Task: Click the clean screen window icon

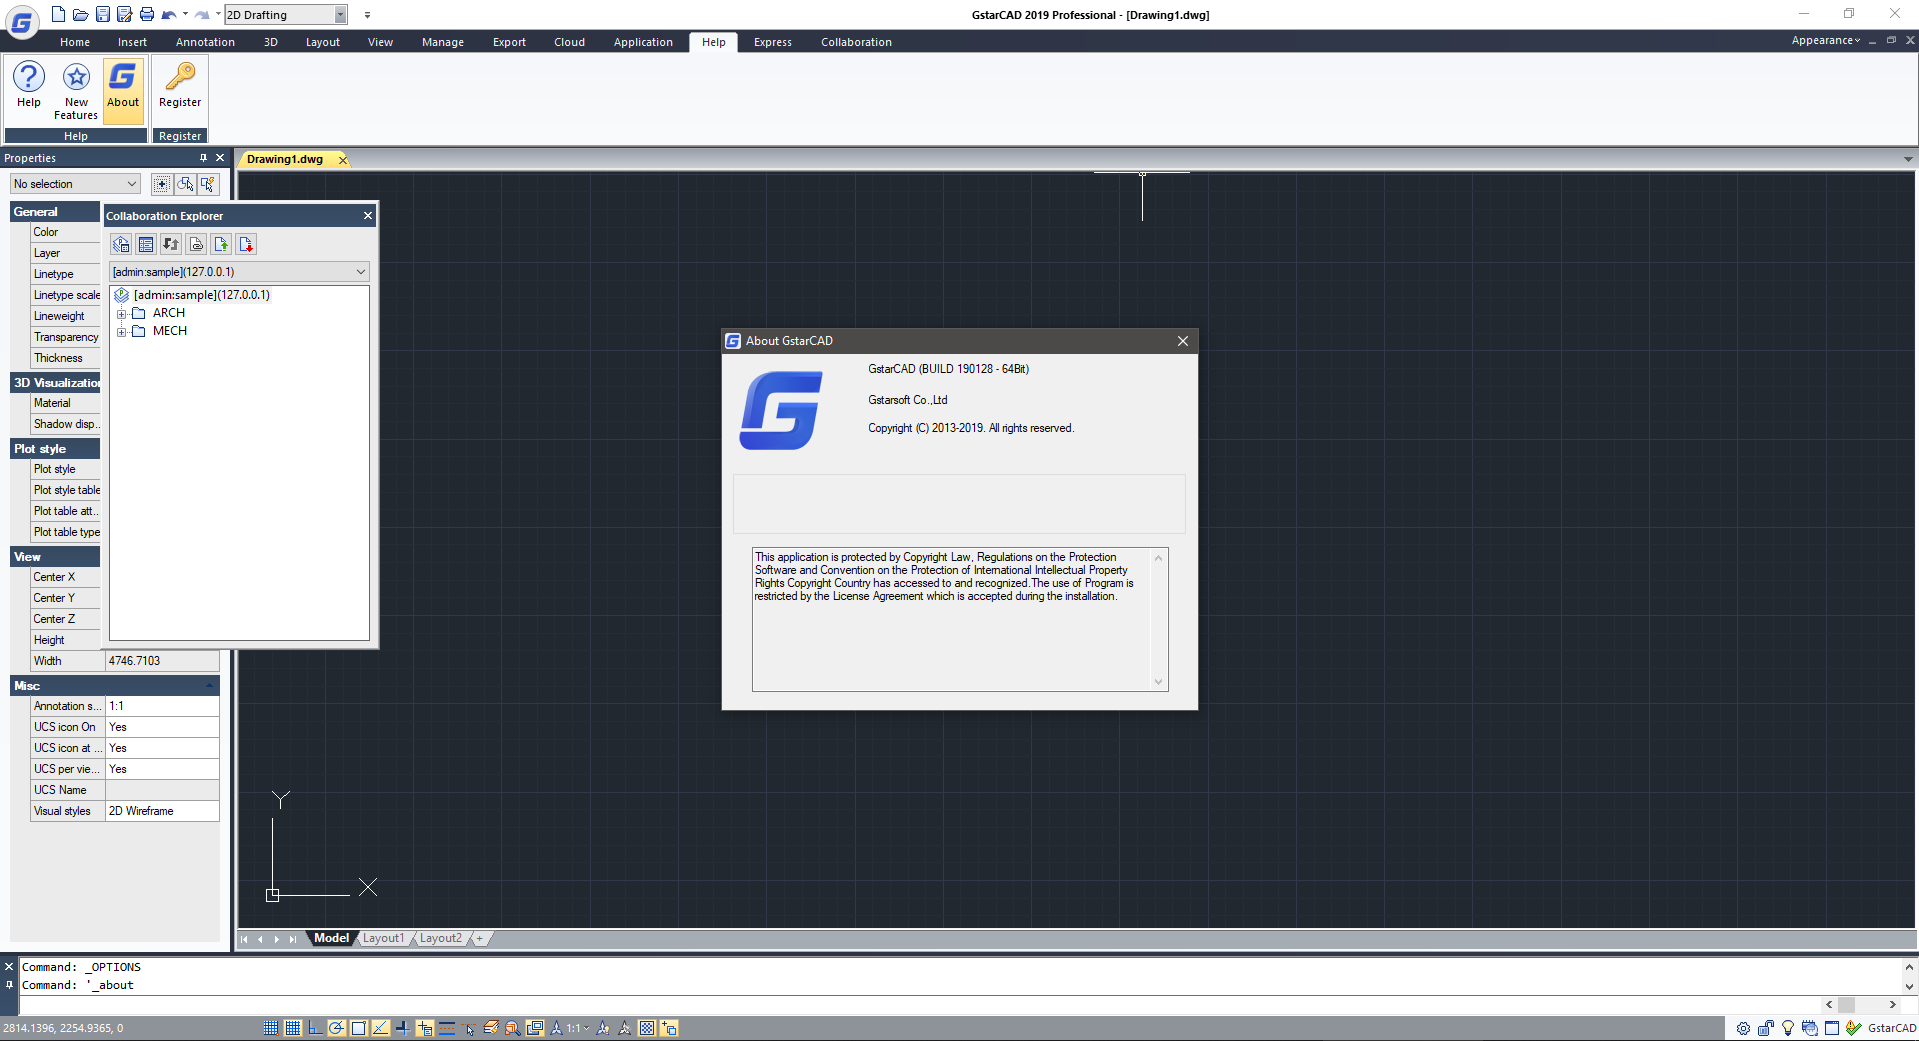Action: [x=1832, y=1028]
